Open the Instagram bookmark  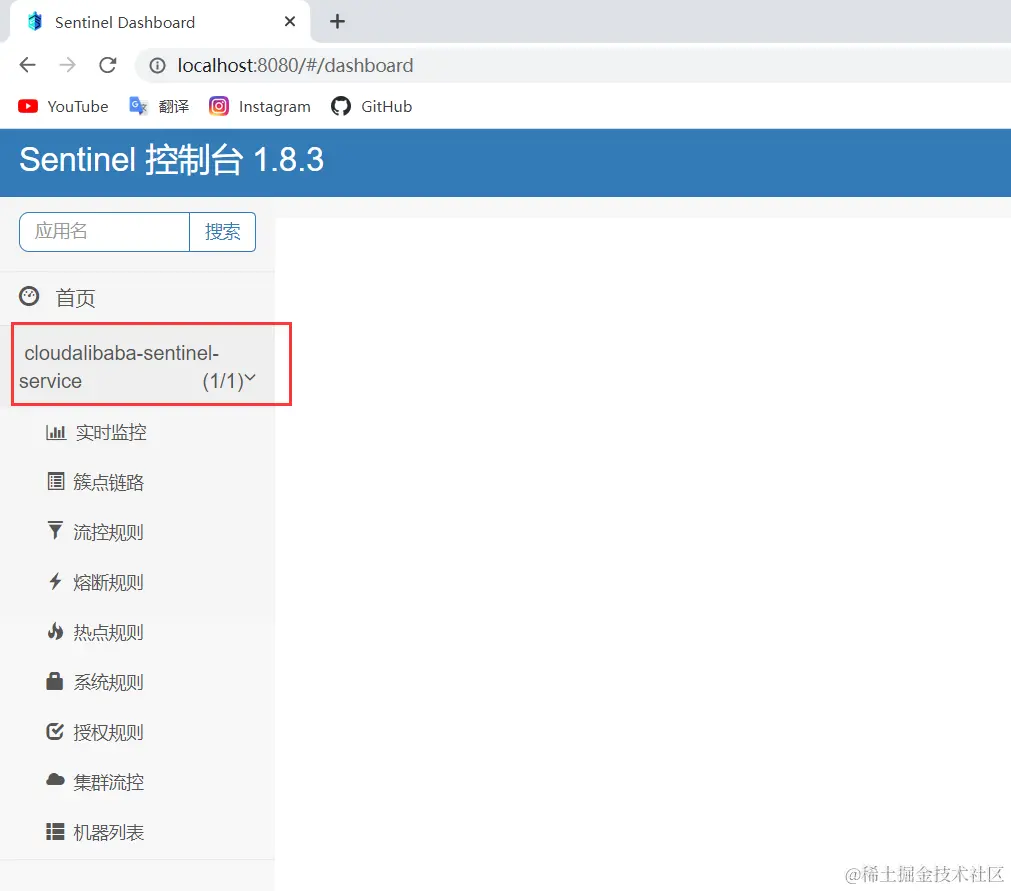point(260,106)
